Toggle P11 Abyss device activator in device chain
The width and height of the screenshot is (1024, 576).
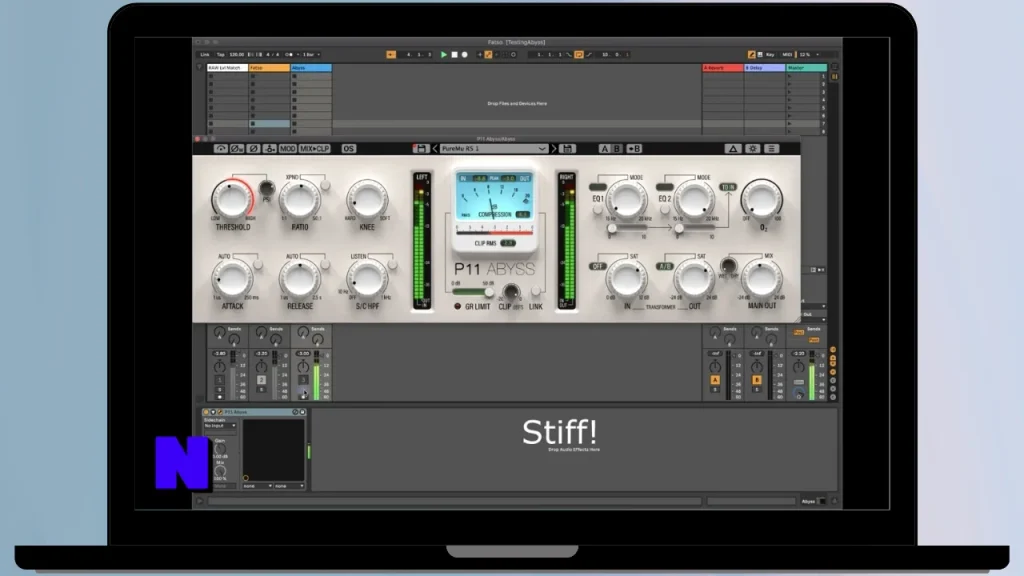click(x=206, y=412)
